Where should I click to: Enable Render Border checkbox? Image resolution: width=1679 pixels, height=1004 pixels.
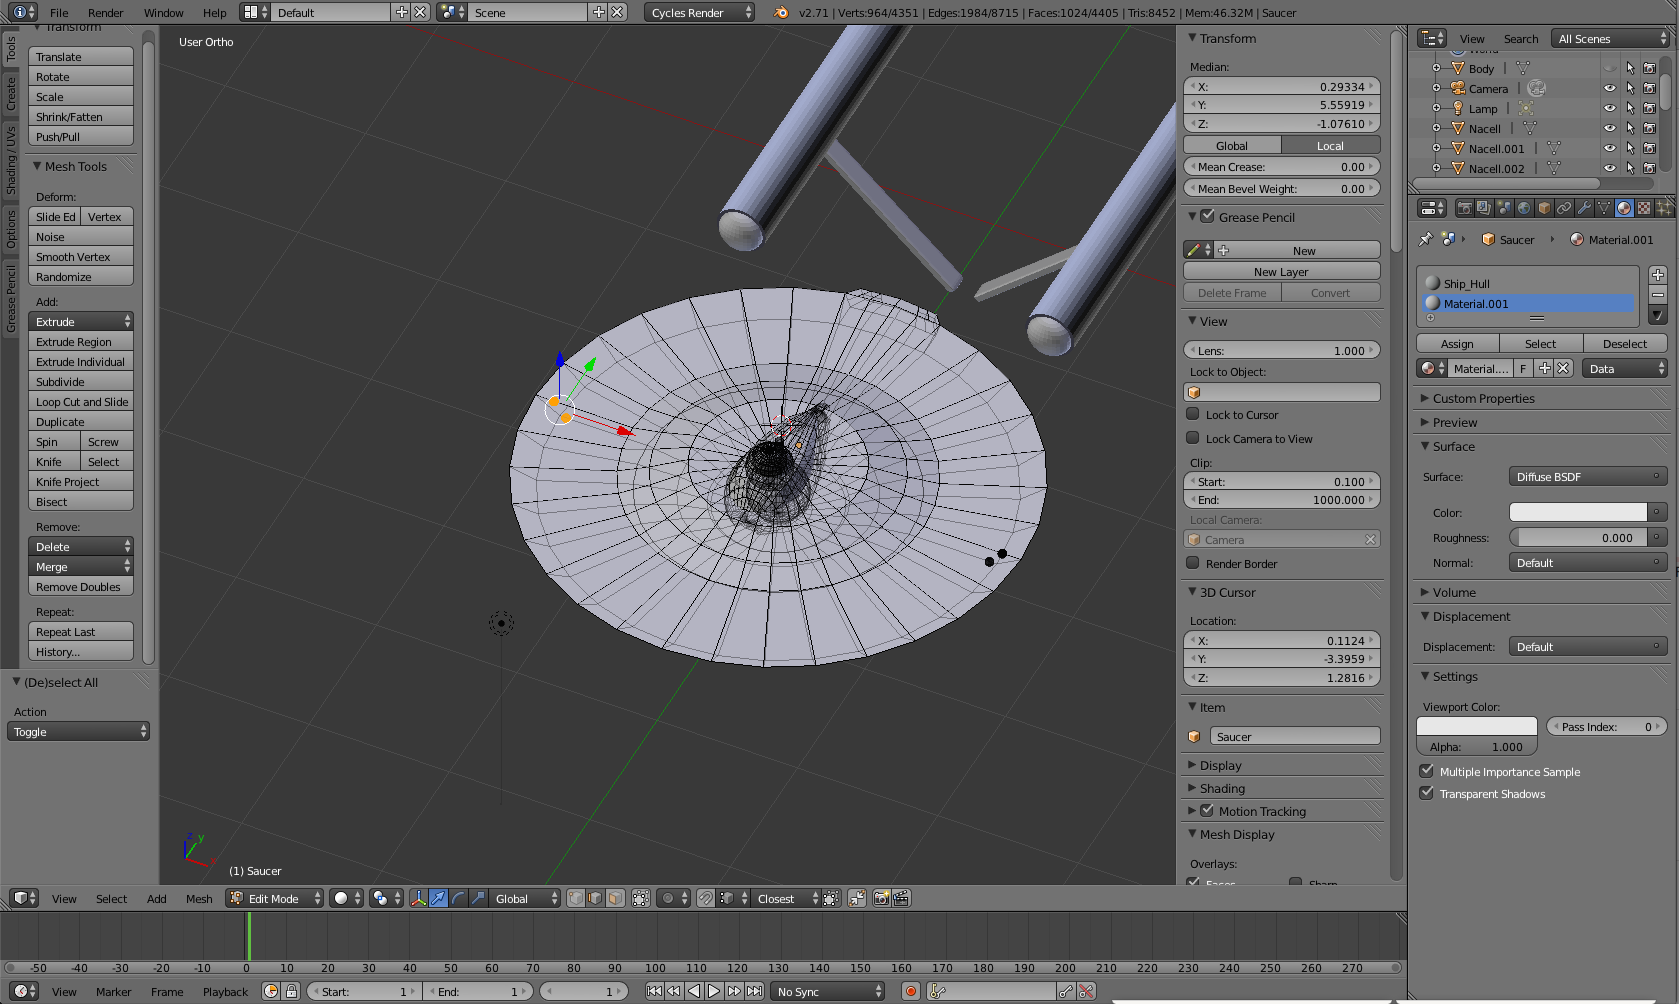coord(1193,563)
